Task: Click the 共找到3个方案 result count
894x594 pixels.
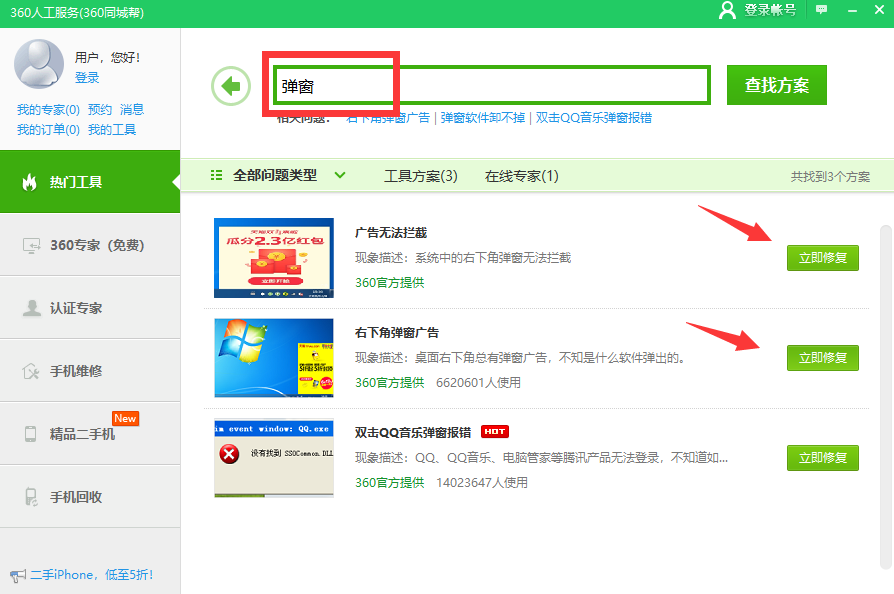Action: pos(830,177)
